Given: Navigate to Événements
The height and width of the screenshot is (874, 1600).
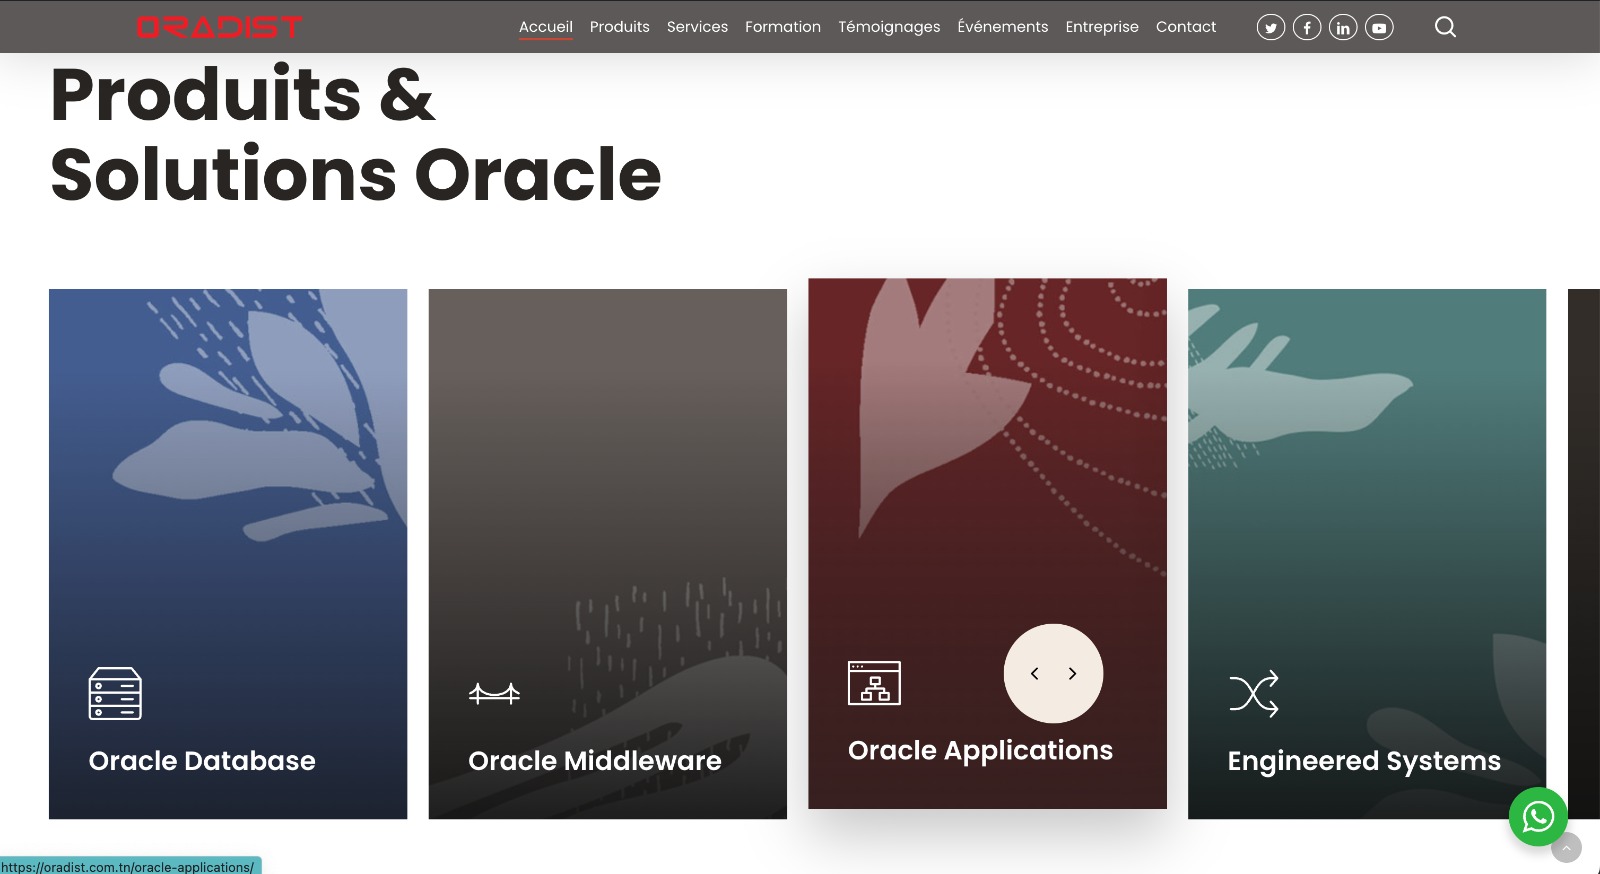Looking at the screenshot, I should [1002, 27].
